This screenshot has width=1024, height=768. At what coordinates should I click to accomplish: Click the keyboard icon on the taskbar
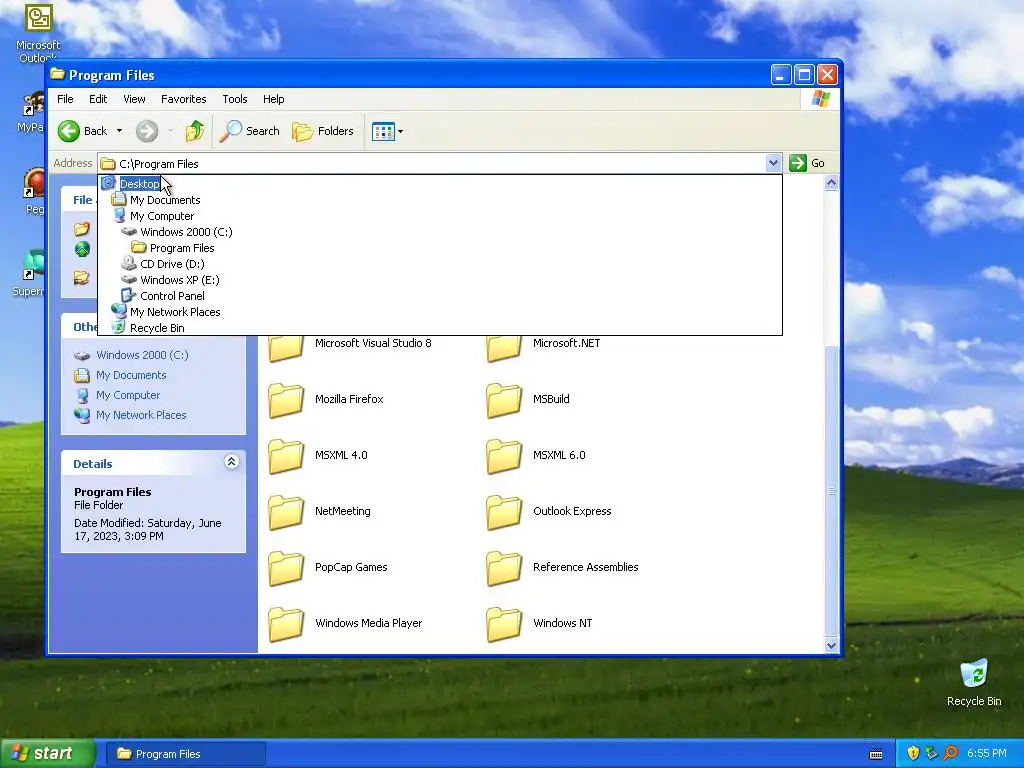876,754
